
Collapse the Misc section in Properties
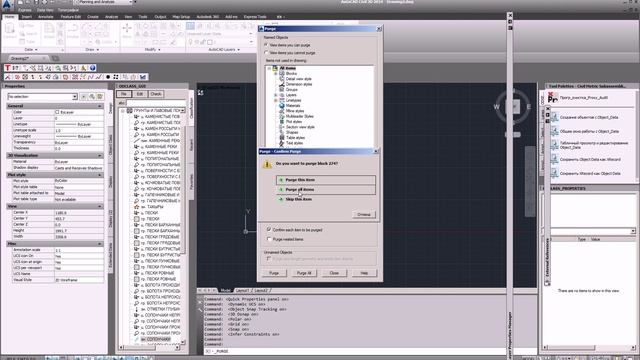(100, 244)
